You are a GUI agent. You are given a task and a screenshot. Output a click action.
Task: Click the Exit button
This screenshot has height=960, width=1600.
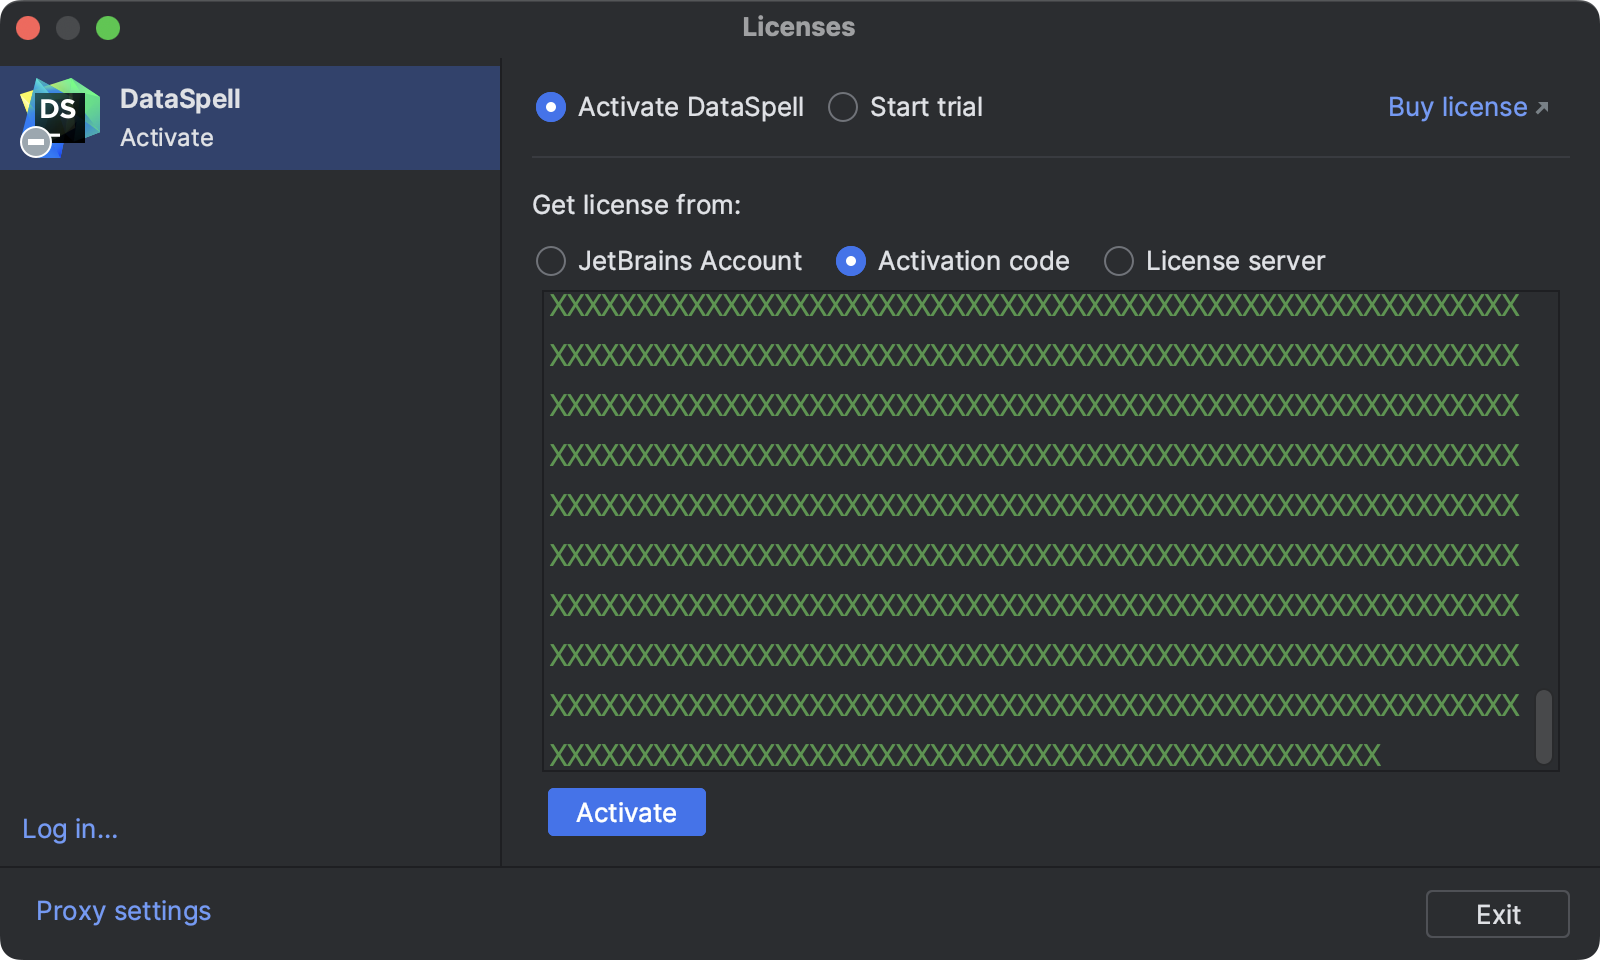tap(1497, 913)
